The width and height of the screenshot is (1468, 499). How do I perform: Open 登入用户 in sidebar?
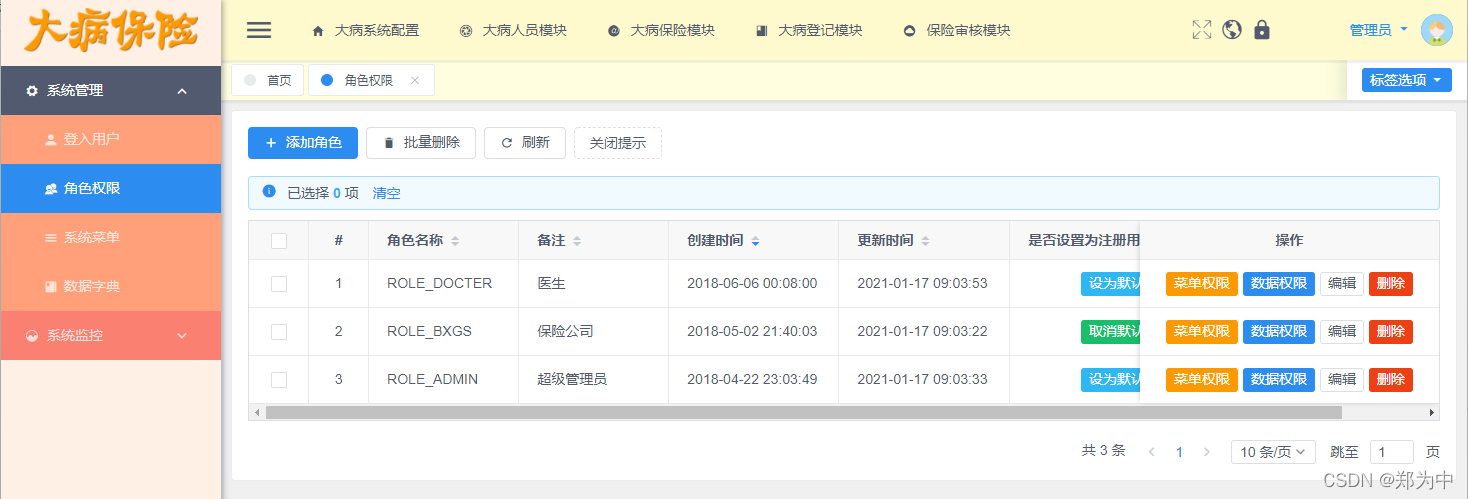pos(110,139)
